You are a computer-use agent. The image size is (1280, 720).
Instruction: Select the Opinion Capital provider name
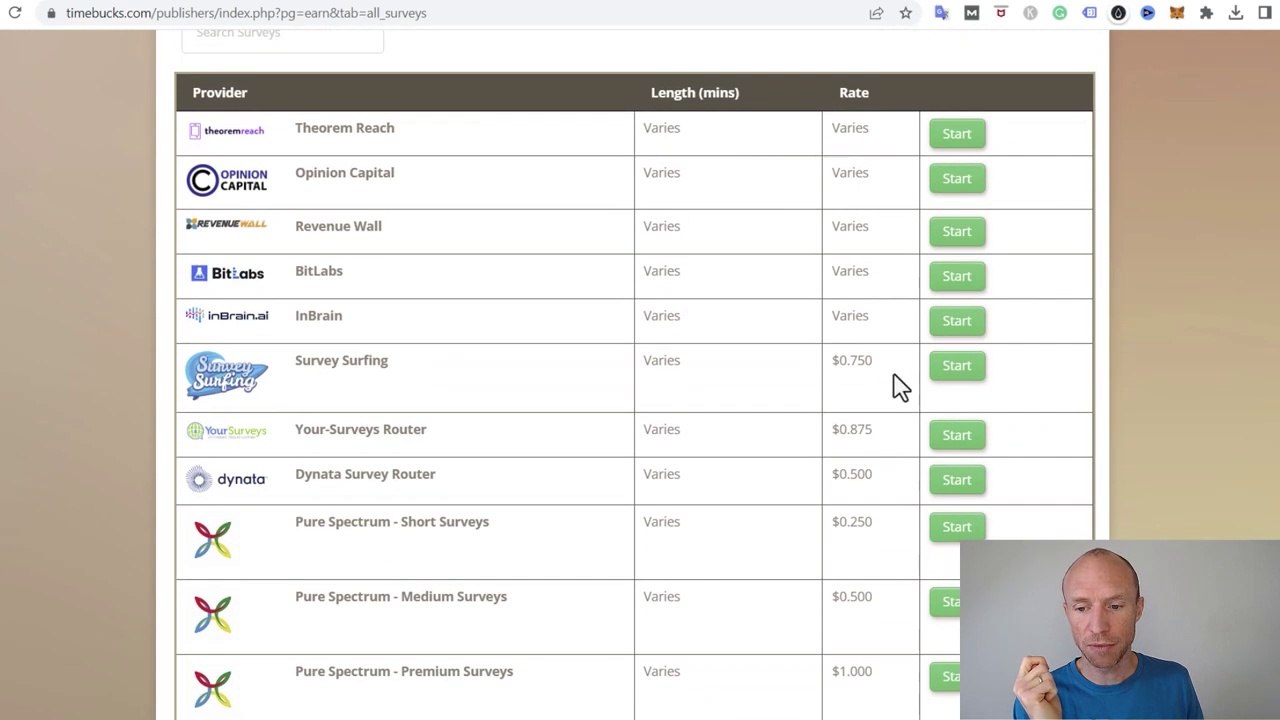click(x=344, y=173)
